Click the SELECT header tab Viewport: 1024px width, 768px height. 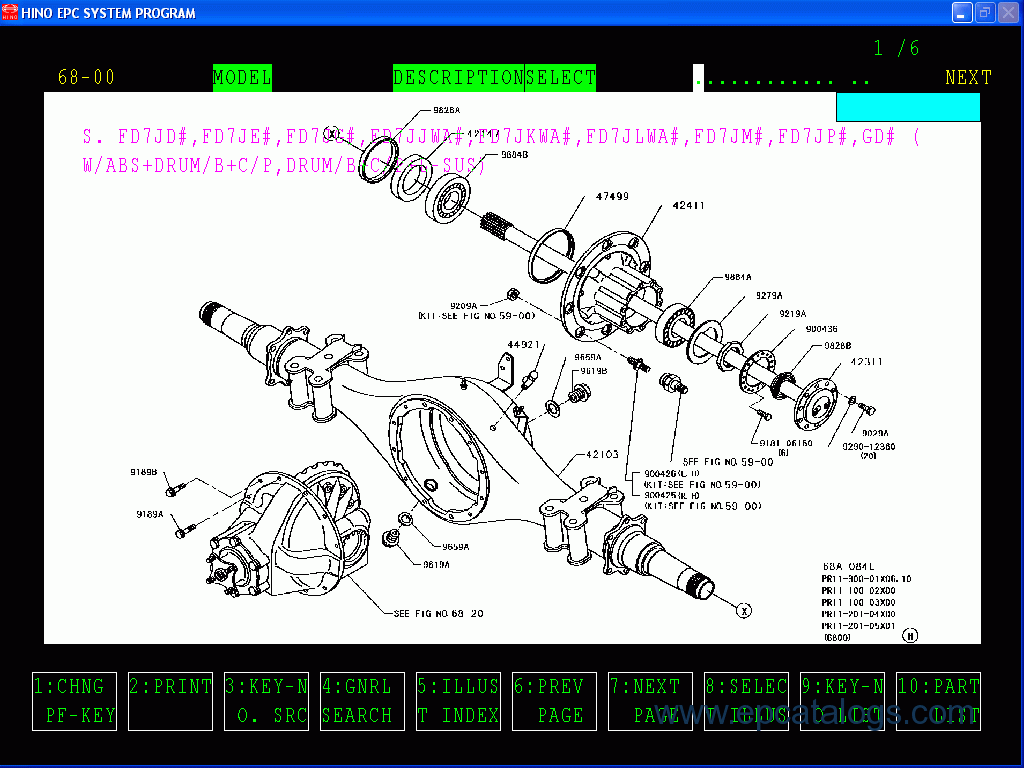click(x=560, y=78)
